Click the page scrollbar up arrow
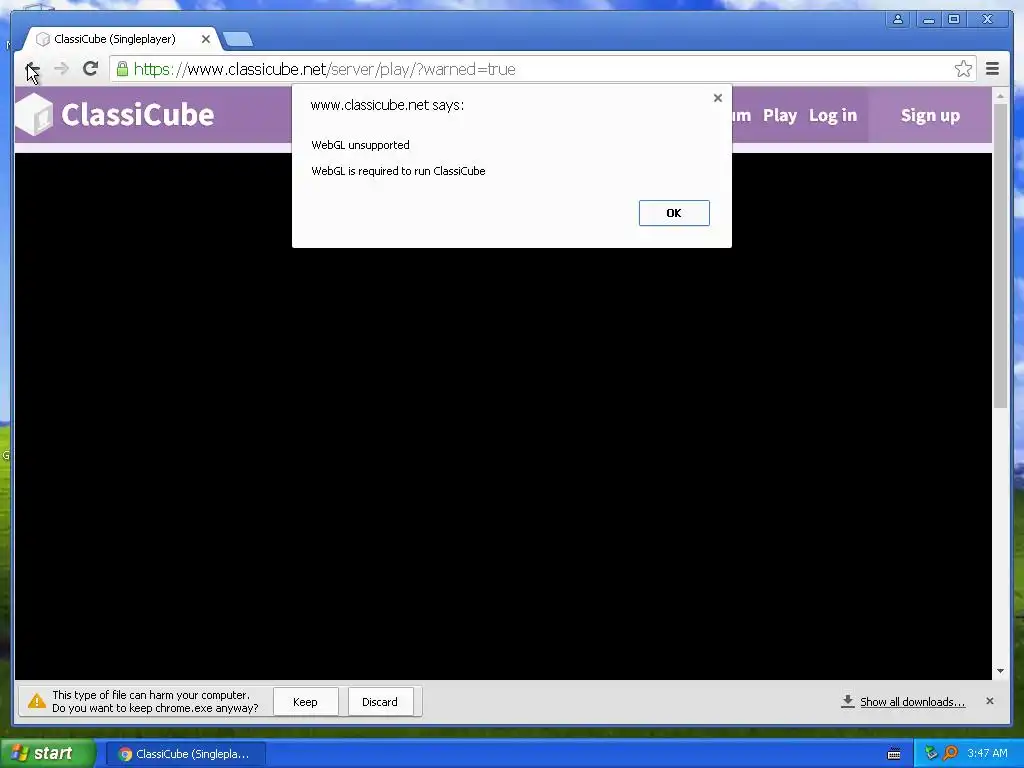The height and width of the screenshot is (768, 1024). click(1000, 96)
